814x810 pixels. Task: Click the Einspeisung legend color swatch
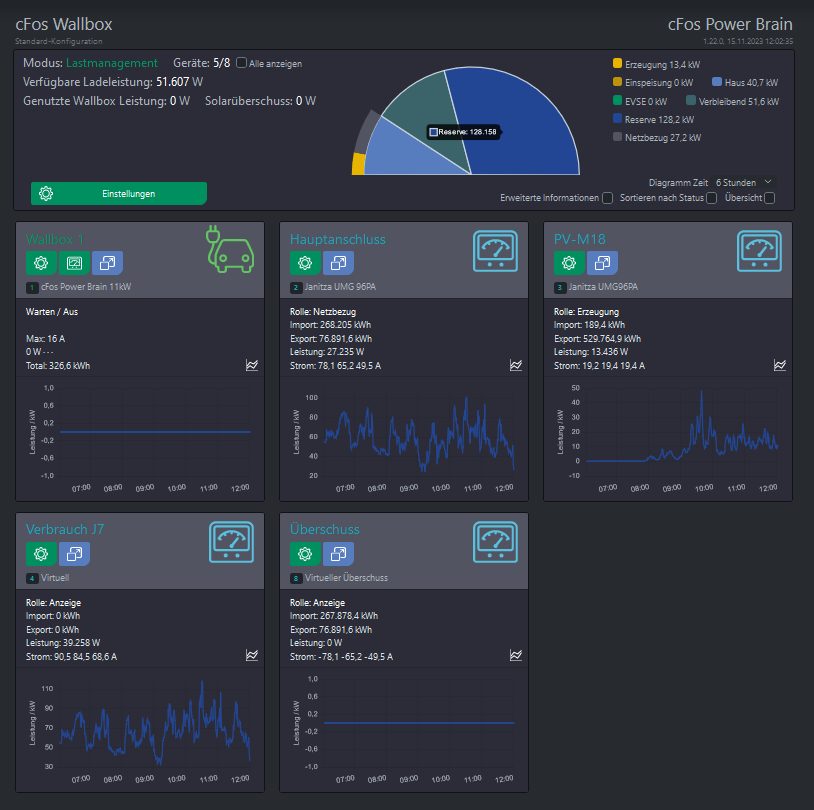617,82
